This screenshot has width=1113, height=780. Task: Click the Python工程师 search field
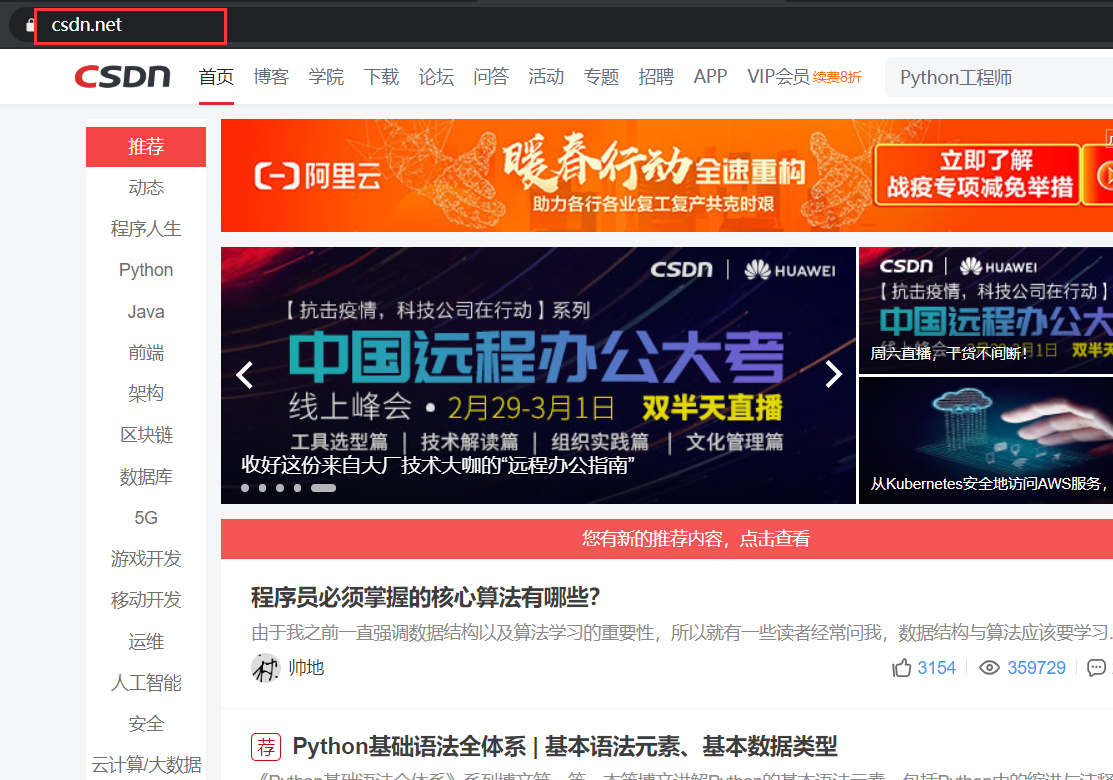point(999,77)
